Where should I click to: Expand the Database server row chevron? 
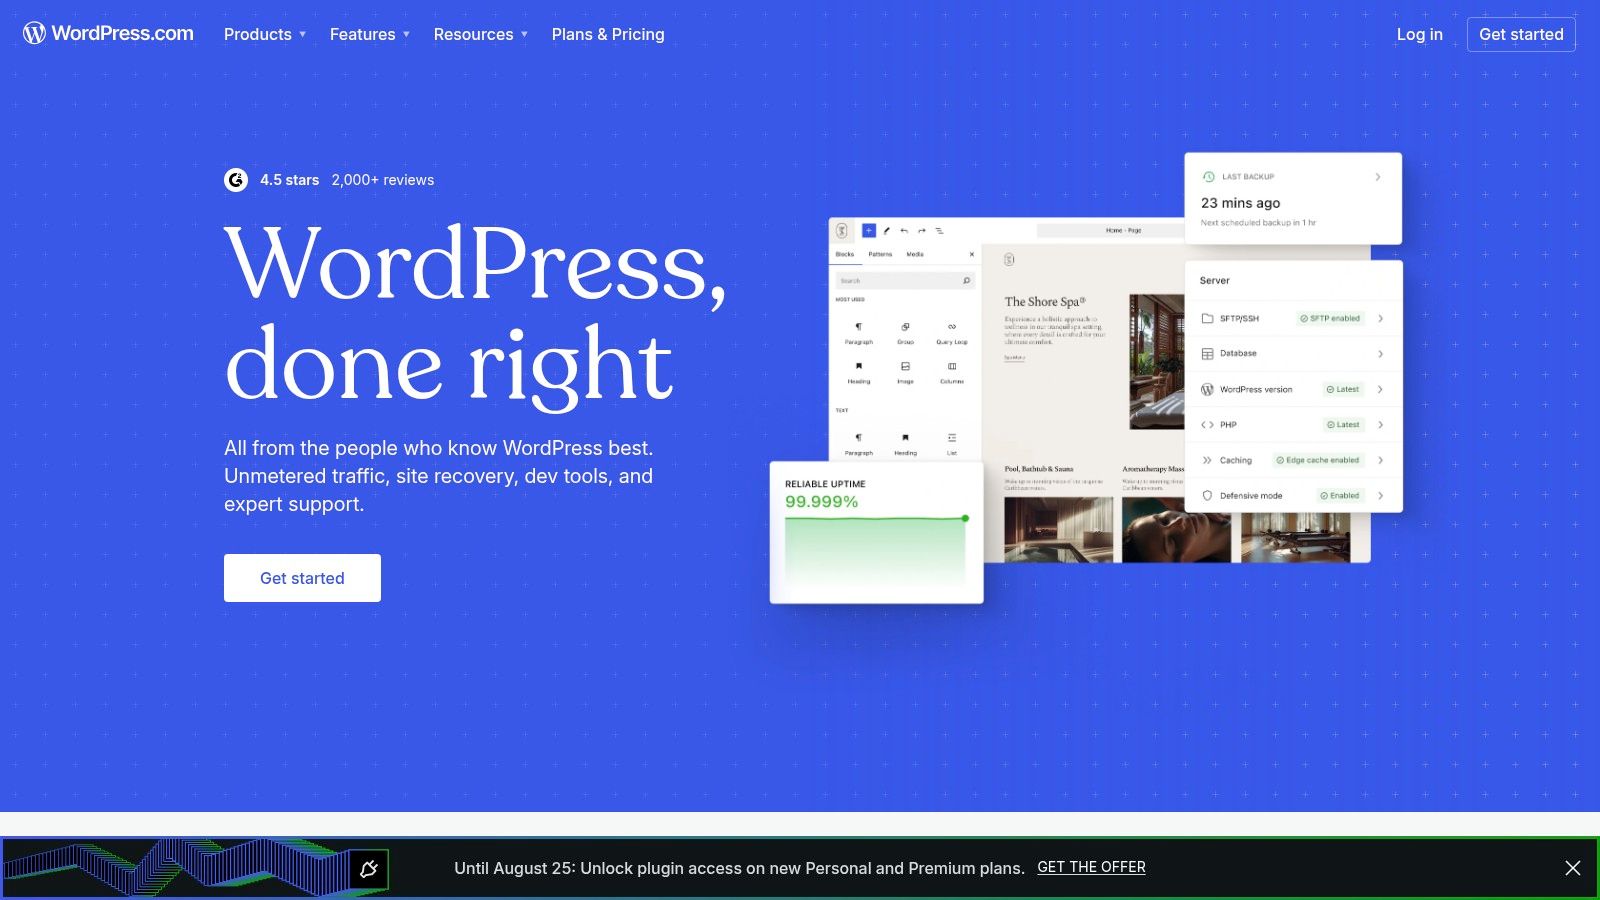[x=1380, y=353]
